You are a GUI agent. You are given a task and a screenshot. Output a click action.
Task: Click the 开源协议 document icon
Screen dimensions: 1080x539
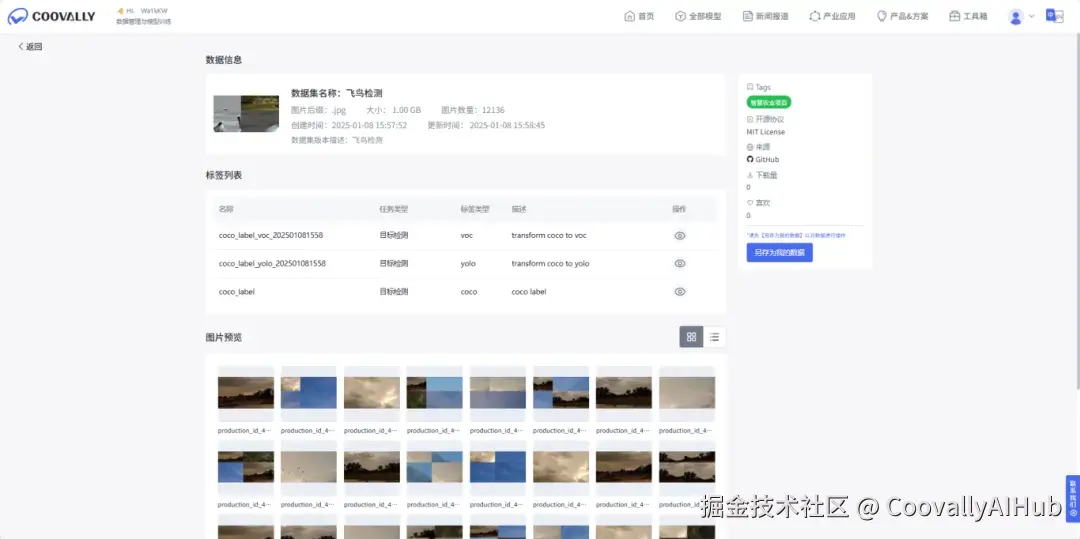point(750,119)
